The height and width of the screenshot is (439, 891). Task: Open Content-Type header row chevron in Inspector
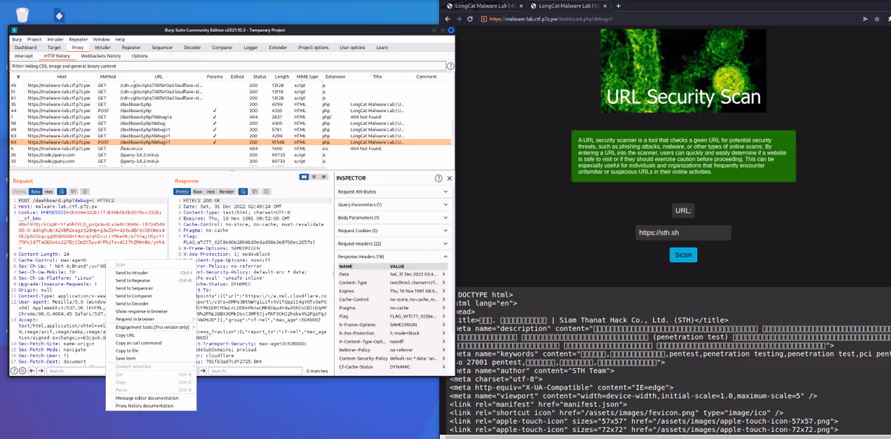[x=444, y=282]
